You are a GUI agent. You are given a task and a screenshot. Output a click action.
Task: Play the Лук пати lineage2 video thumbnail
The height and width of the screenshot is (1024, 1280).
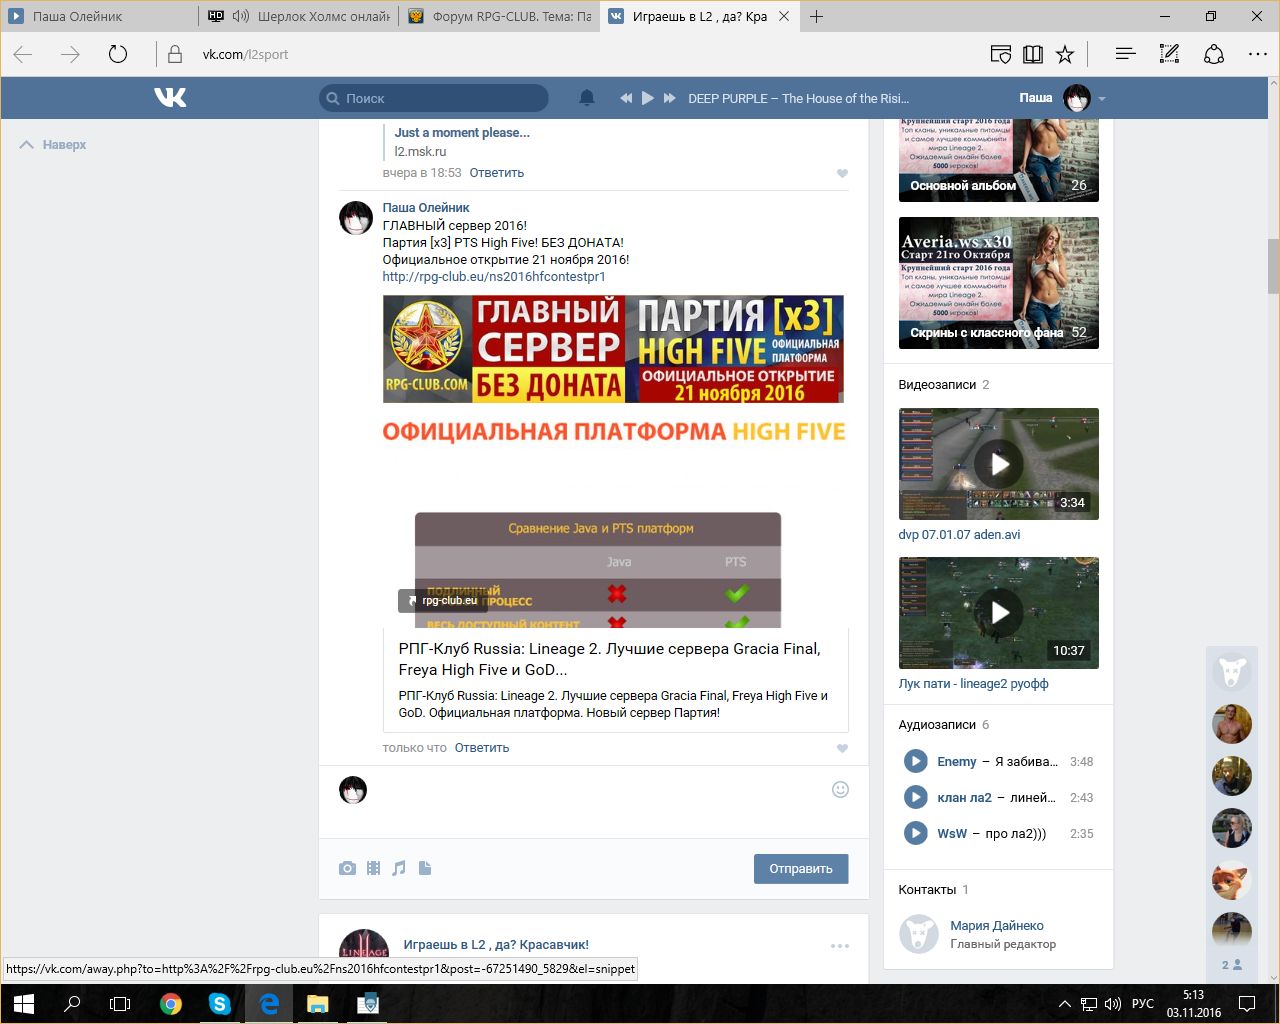999,613
